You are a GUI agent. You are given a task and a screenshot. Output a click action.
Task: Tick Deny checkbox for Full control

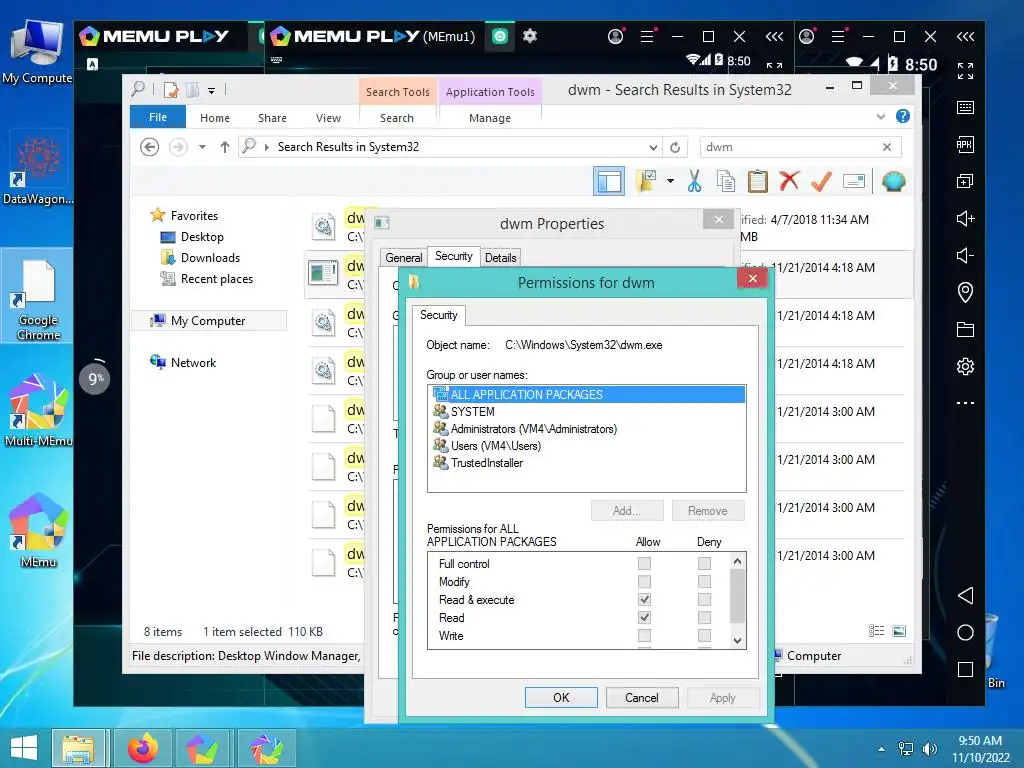pos(704,563)
